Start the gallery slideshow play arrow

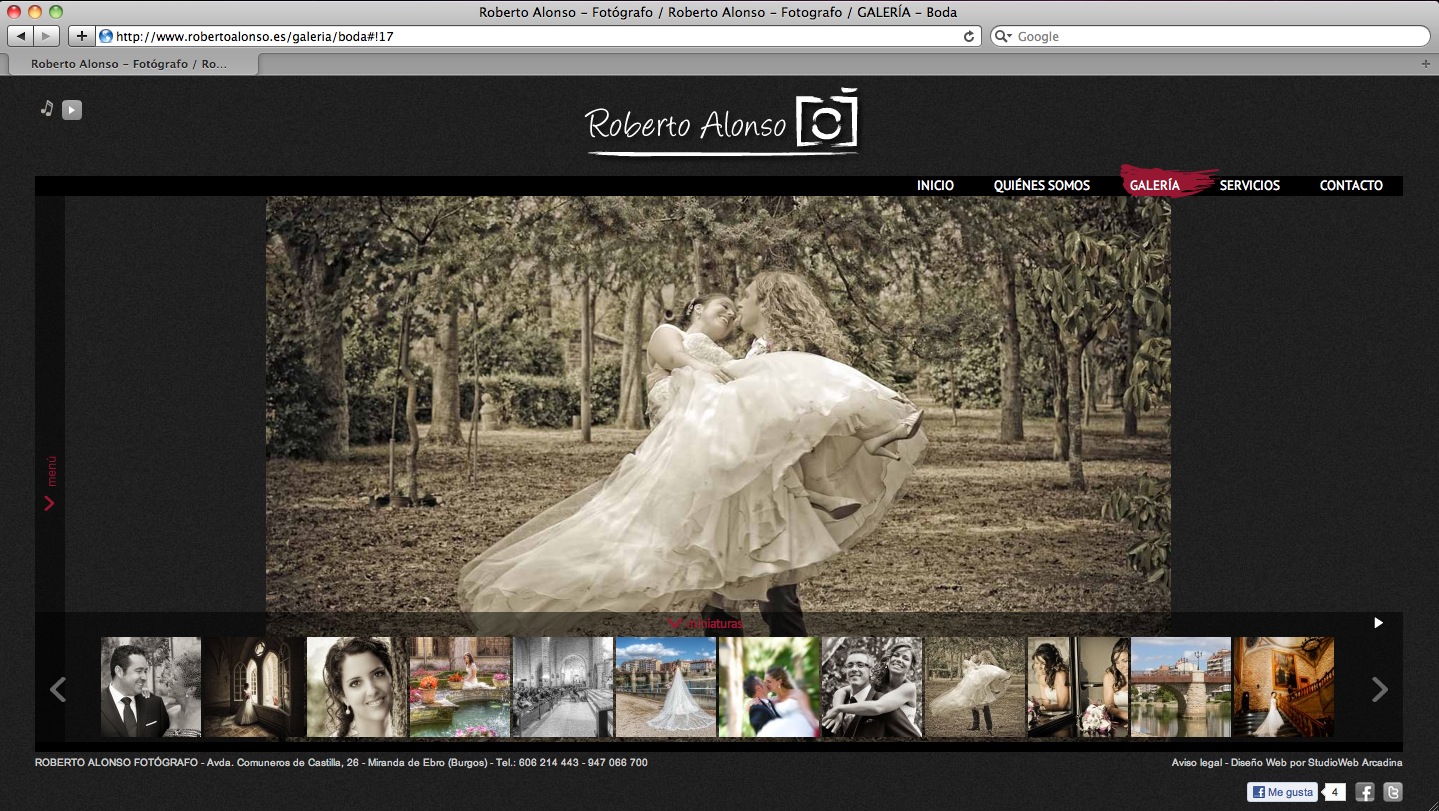coord(1378,623)
